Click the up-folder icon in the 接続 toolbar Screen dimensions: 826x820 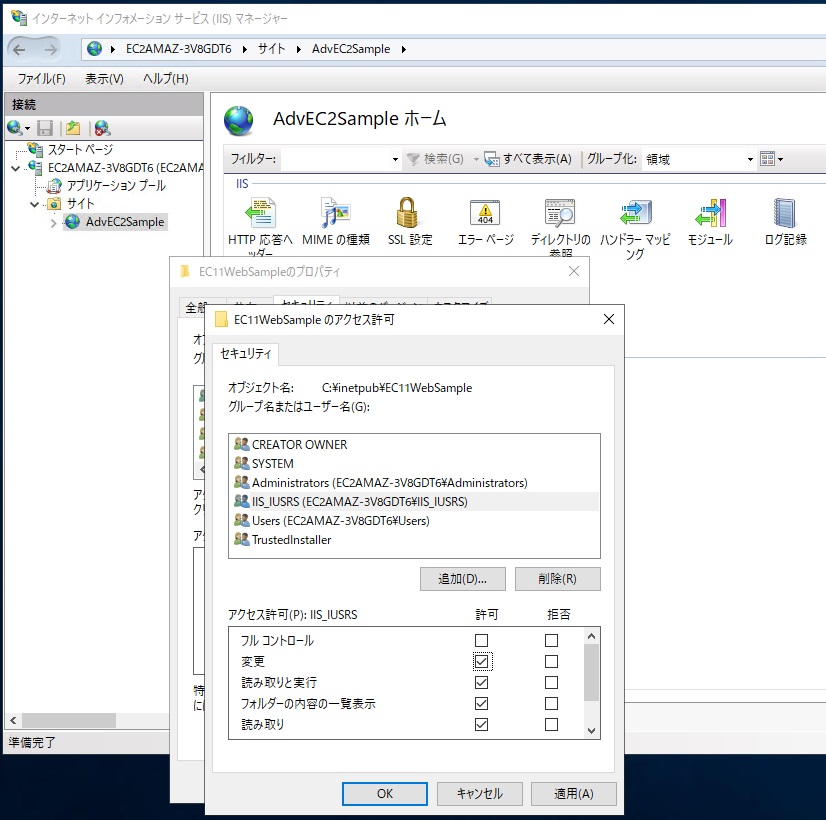[73, 128]
